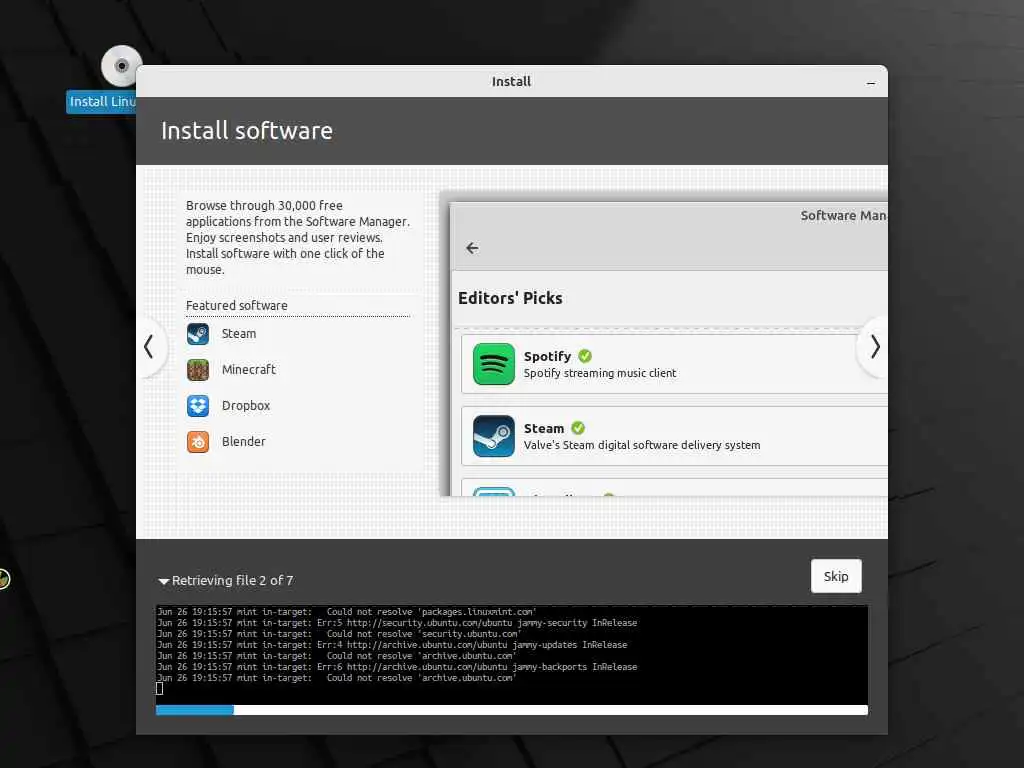1024x768 pixels.
Task: Click the Install Linux Mint disc desktop icon
Action: coord(121,66)
